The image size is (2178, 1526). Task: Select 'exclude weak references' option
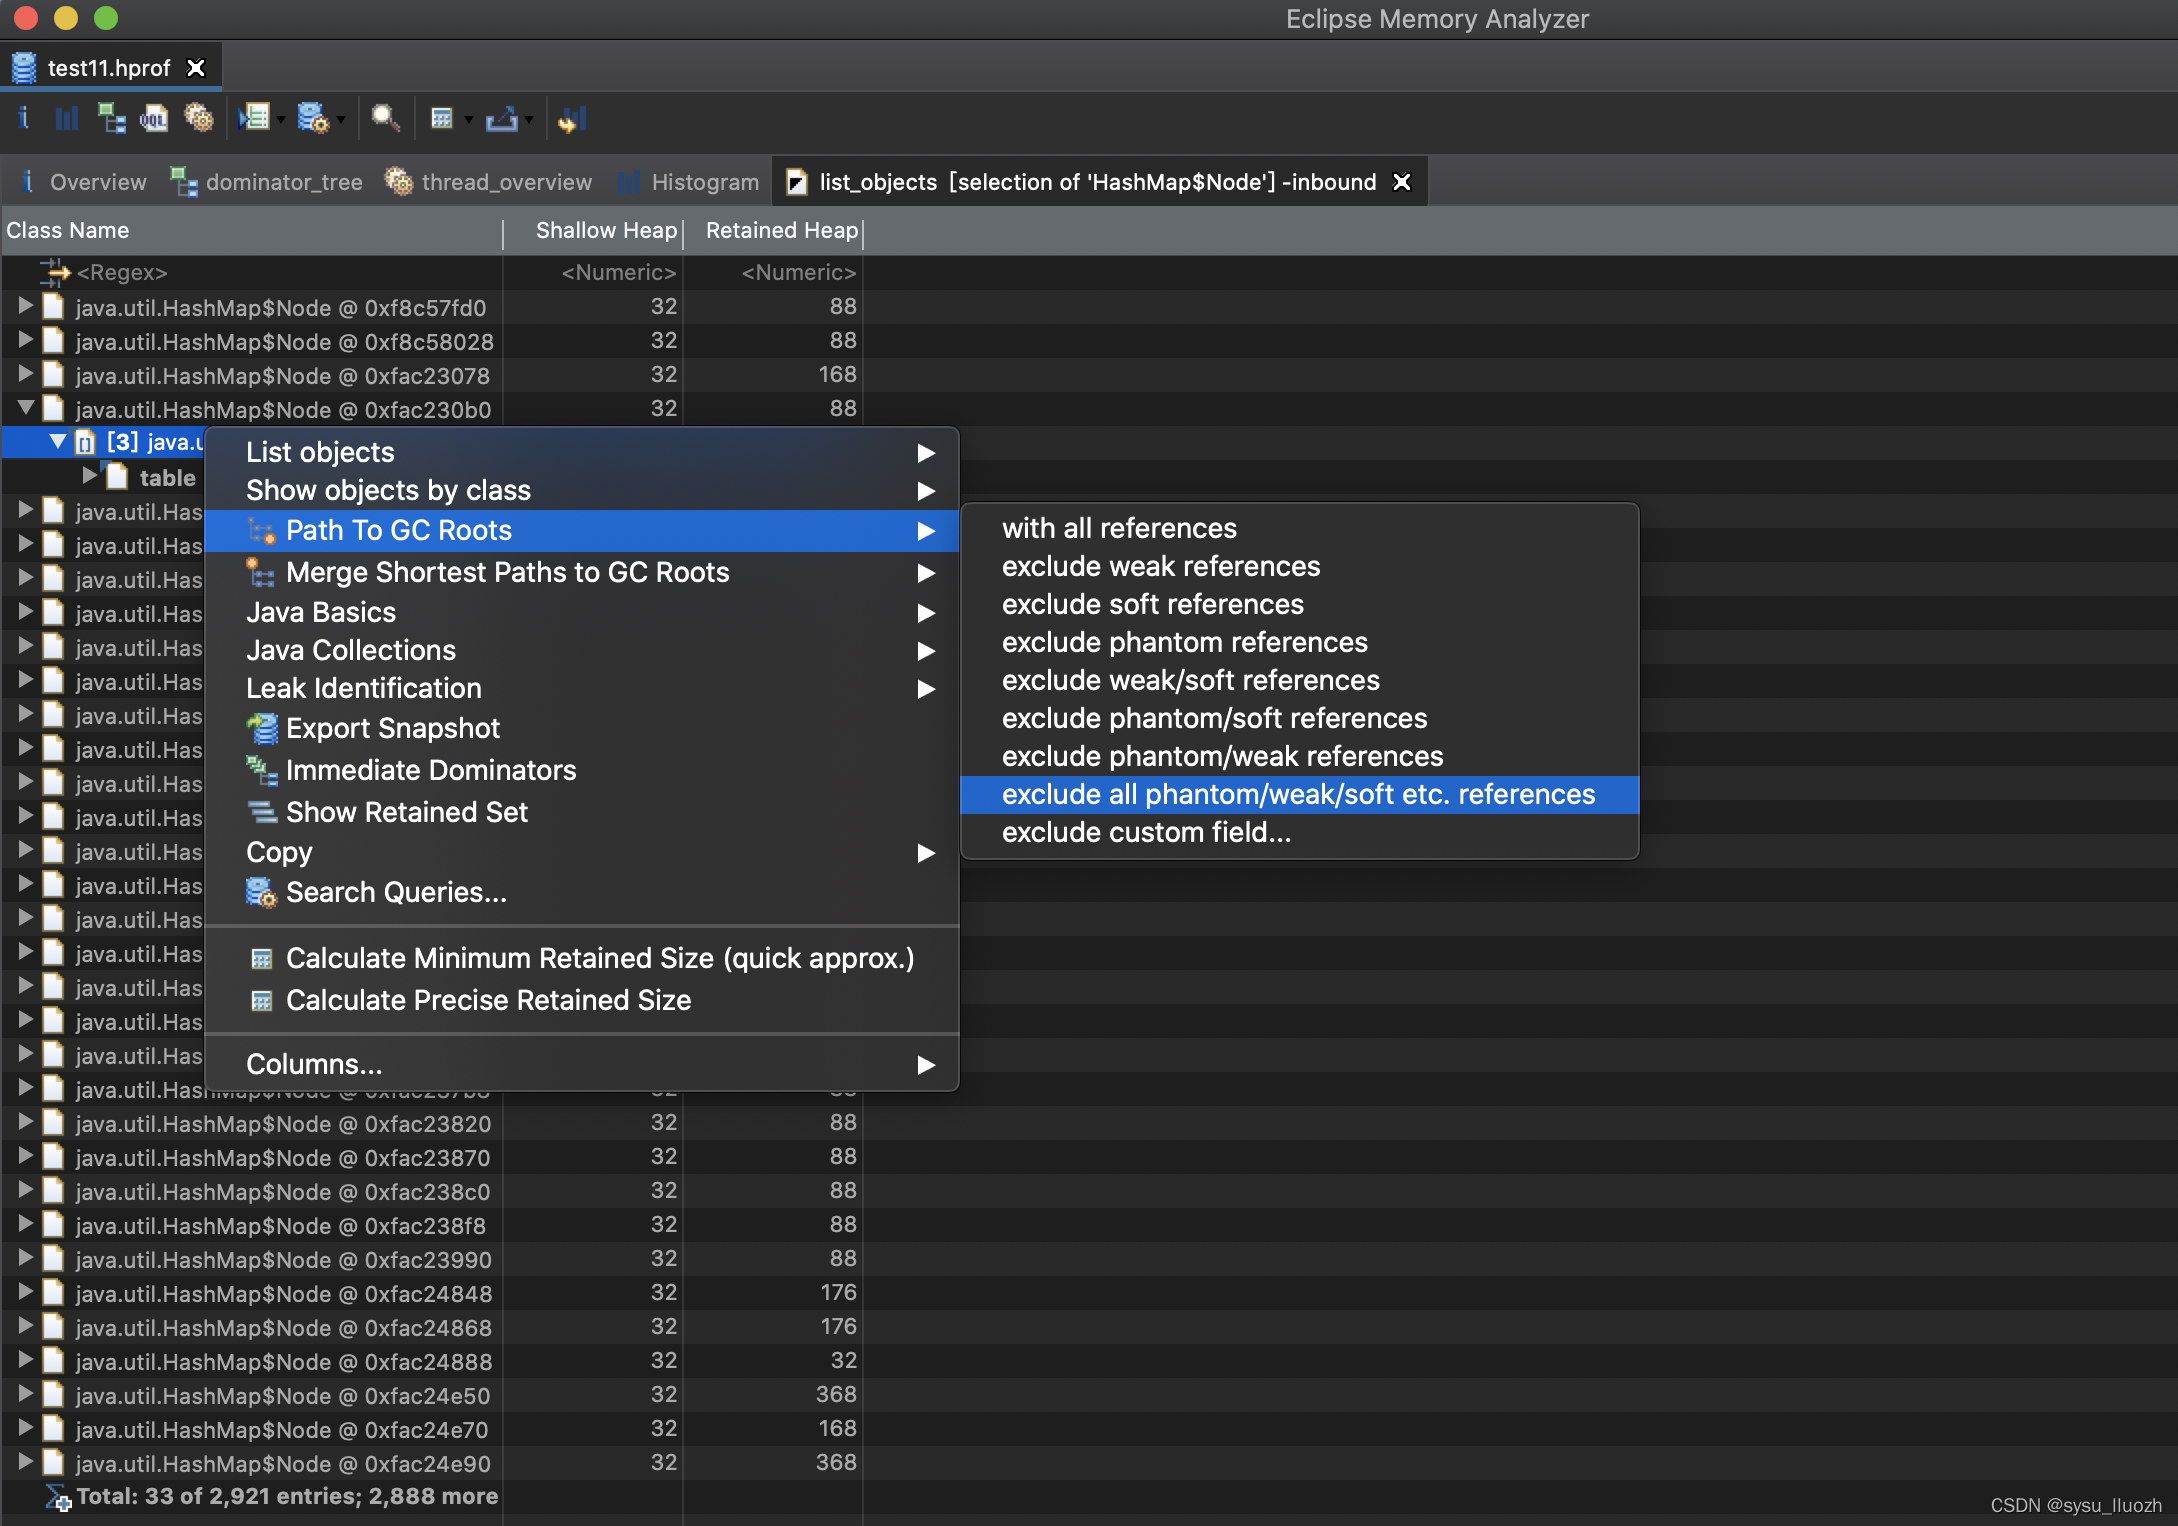1299,567
